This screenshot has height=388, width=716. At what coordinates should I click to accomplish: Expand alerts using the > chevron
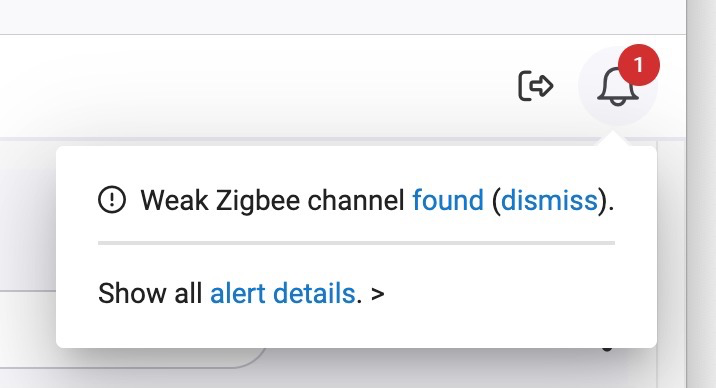(x=378, y=294)
